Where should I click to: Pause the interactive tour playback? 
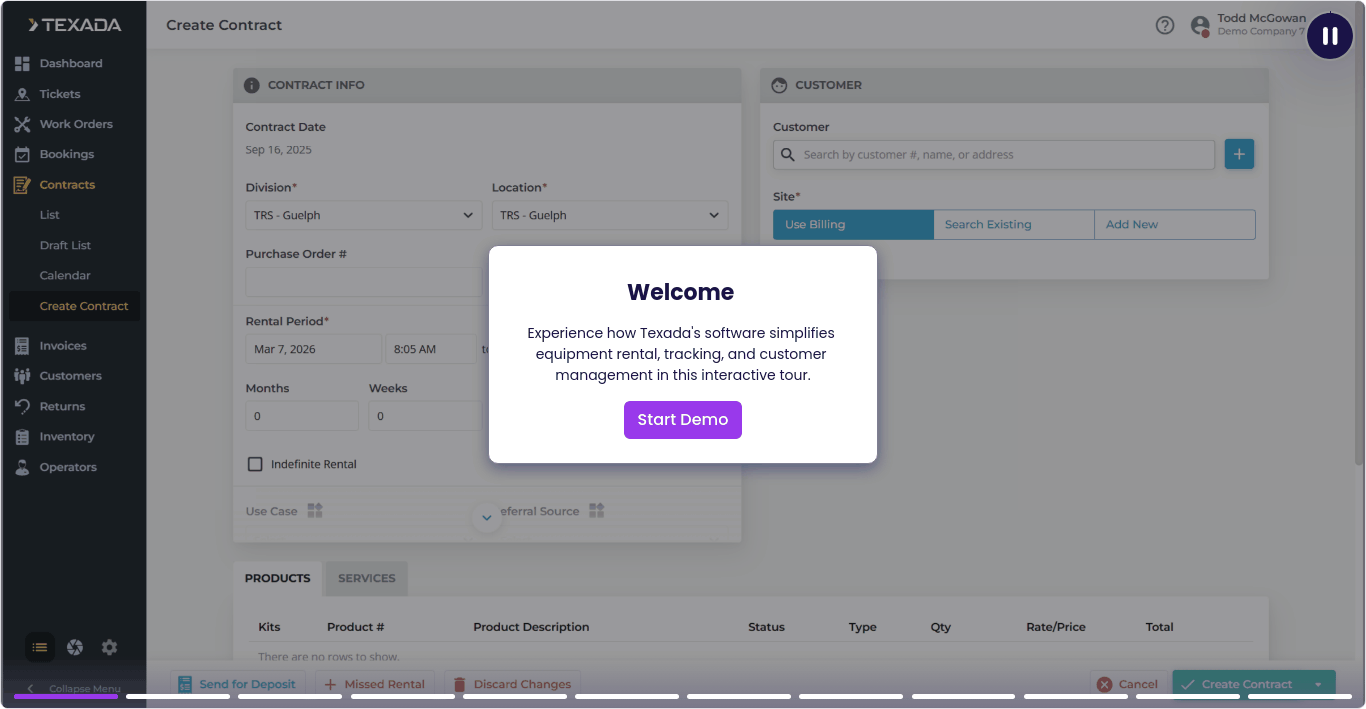click(1329, 36)
